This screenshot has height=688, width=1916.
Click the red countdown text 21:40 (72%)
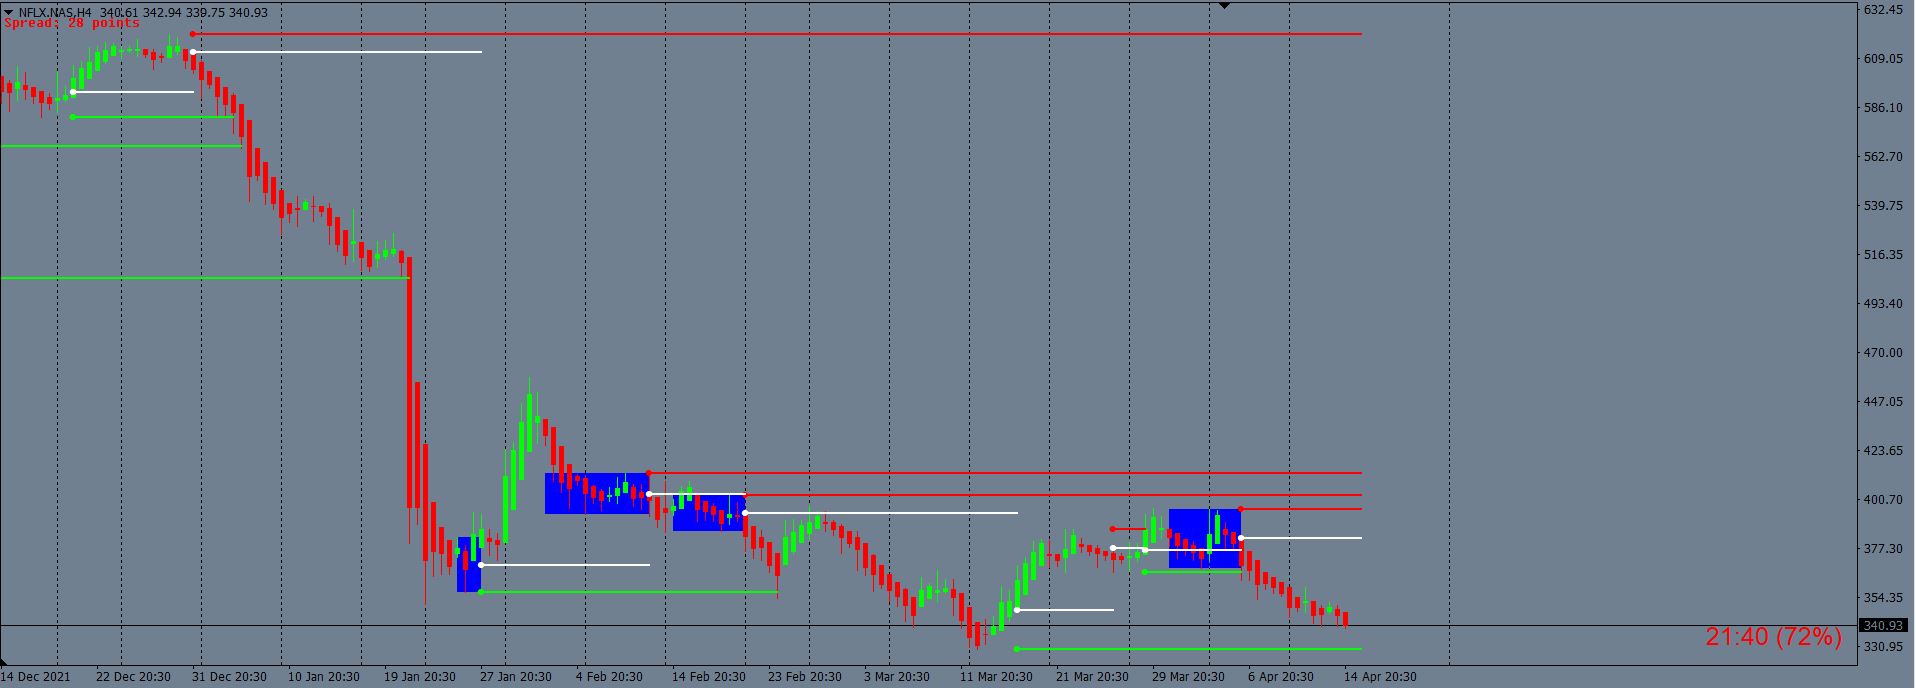[x=1773, y=637]
